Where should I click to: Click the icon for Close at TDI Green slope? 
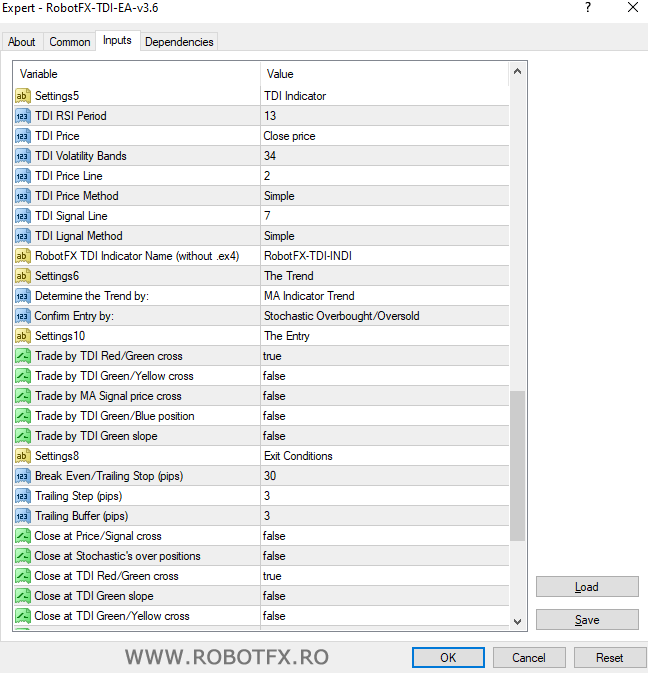click(x=23, y=597)
